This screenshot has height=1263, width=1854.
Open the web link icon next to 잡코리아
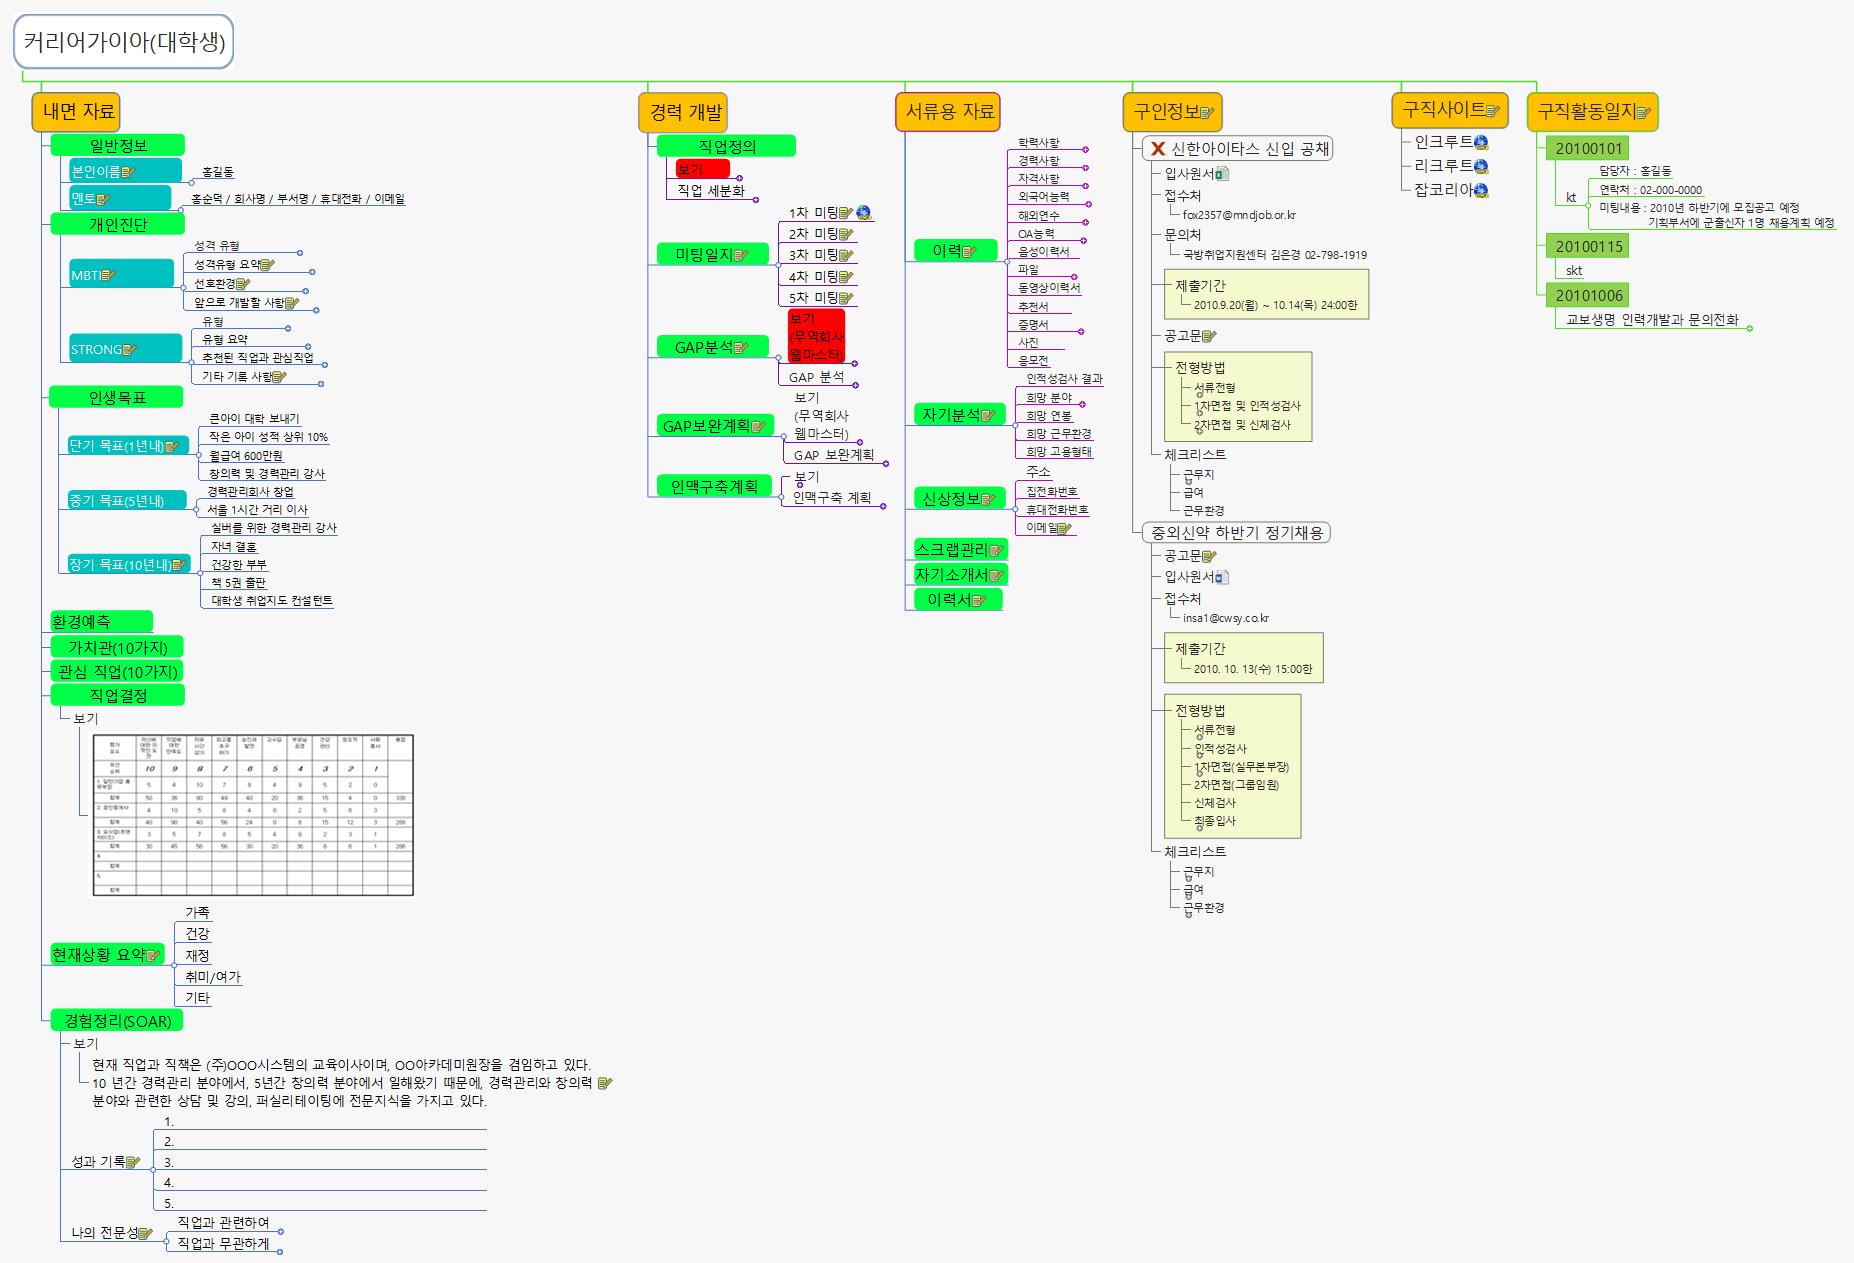click(x=1481, y=190)
